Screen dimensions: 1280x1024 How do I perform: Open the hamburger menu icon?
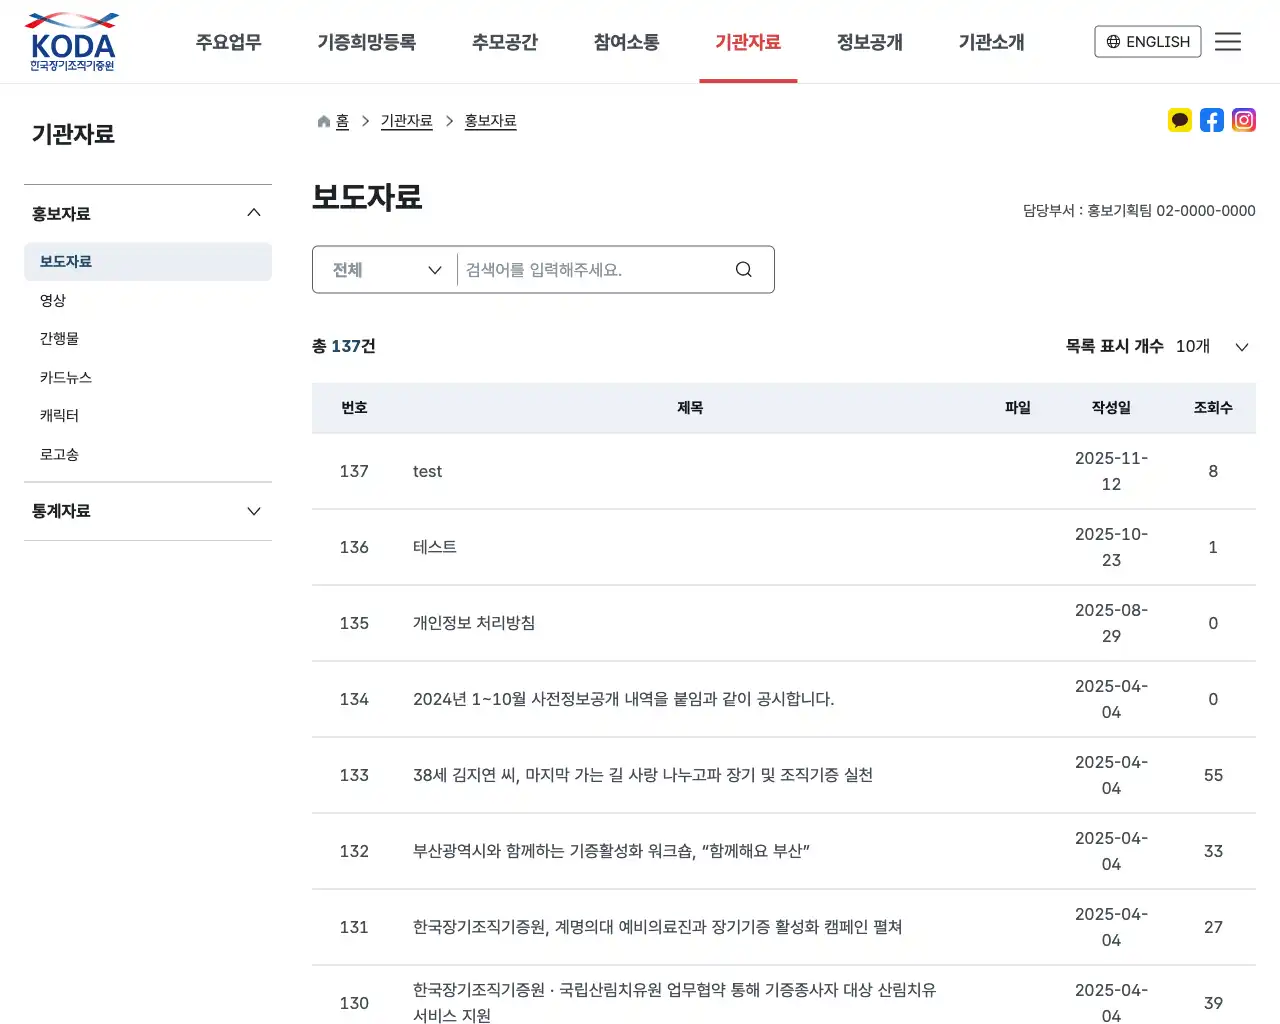coord(1227,42)
